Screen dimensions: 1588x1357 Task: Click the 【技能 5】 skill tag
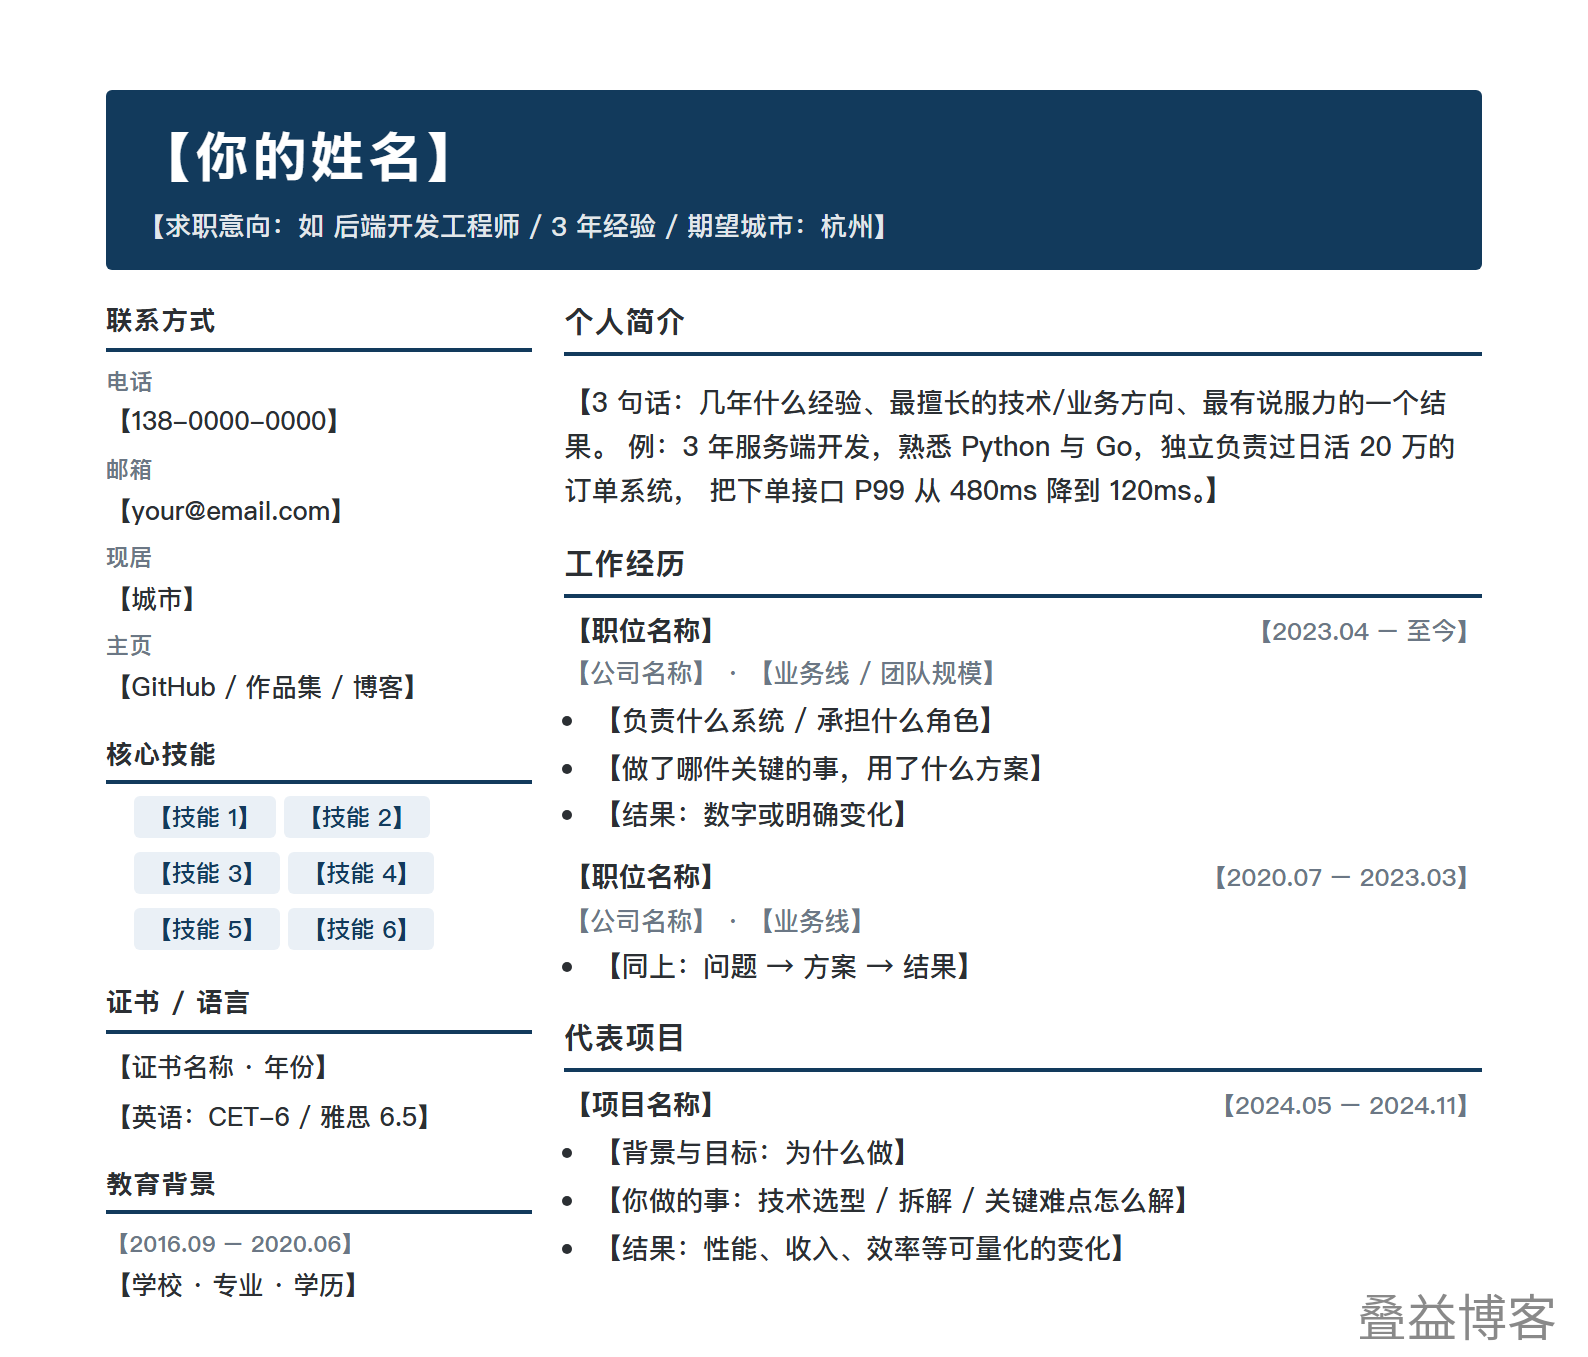pos(207,929)
